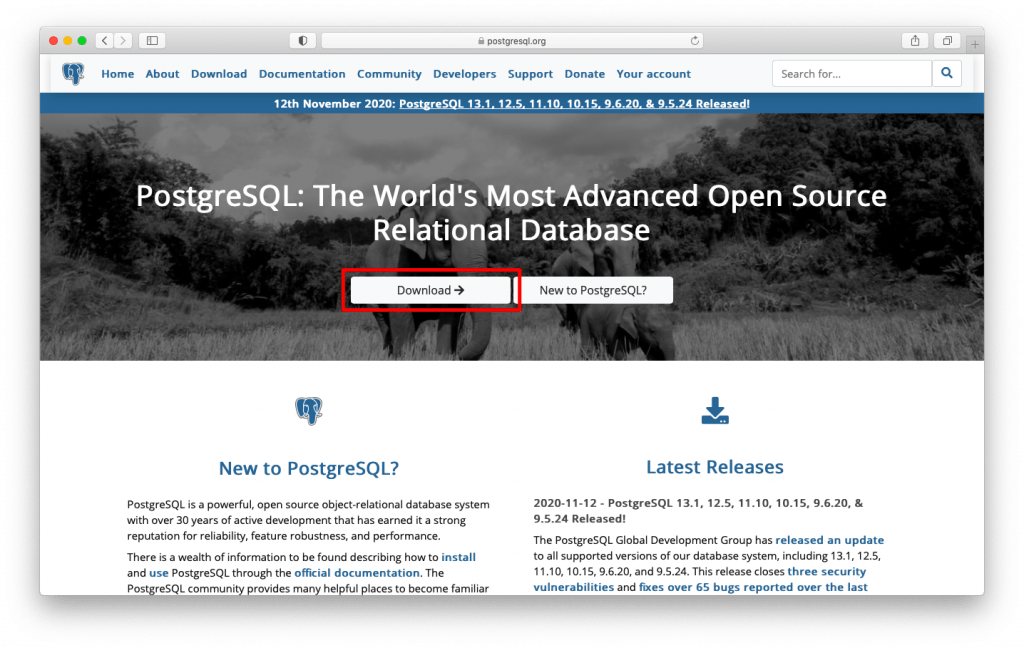Open 'three security vulnerabilities' link
This screenshot has height=648, width=1024.
(x=699, y=579)
